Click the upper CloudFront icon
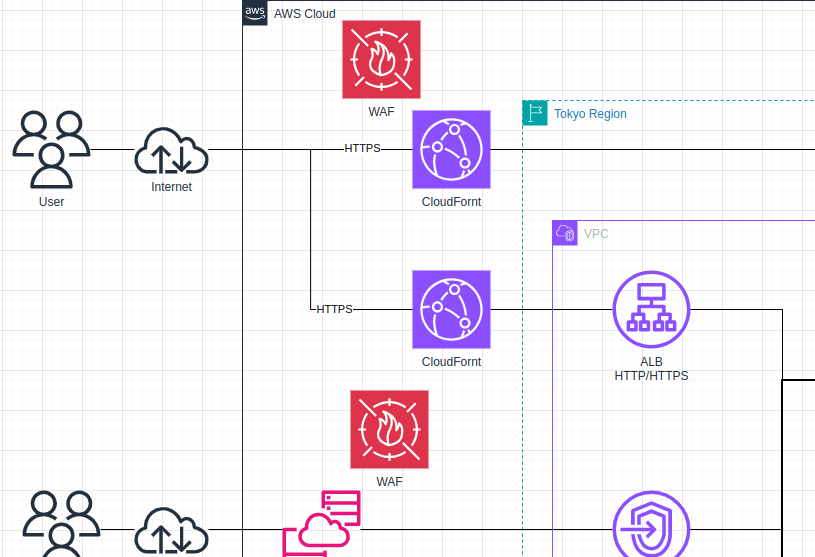 pyautogui.click(x=451, y=149)
